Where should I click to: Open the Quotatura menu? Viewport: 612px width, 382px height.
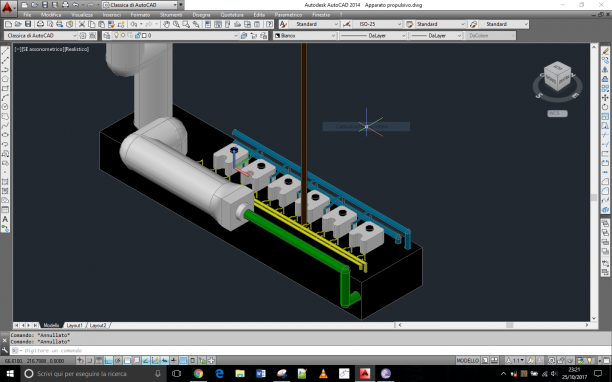[232, 15]
